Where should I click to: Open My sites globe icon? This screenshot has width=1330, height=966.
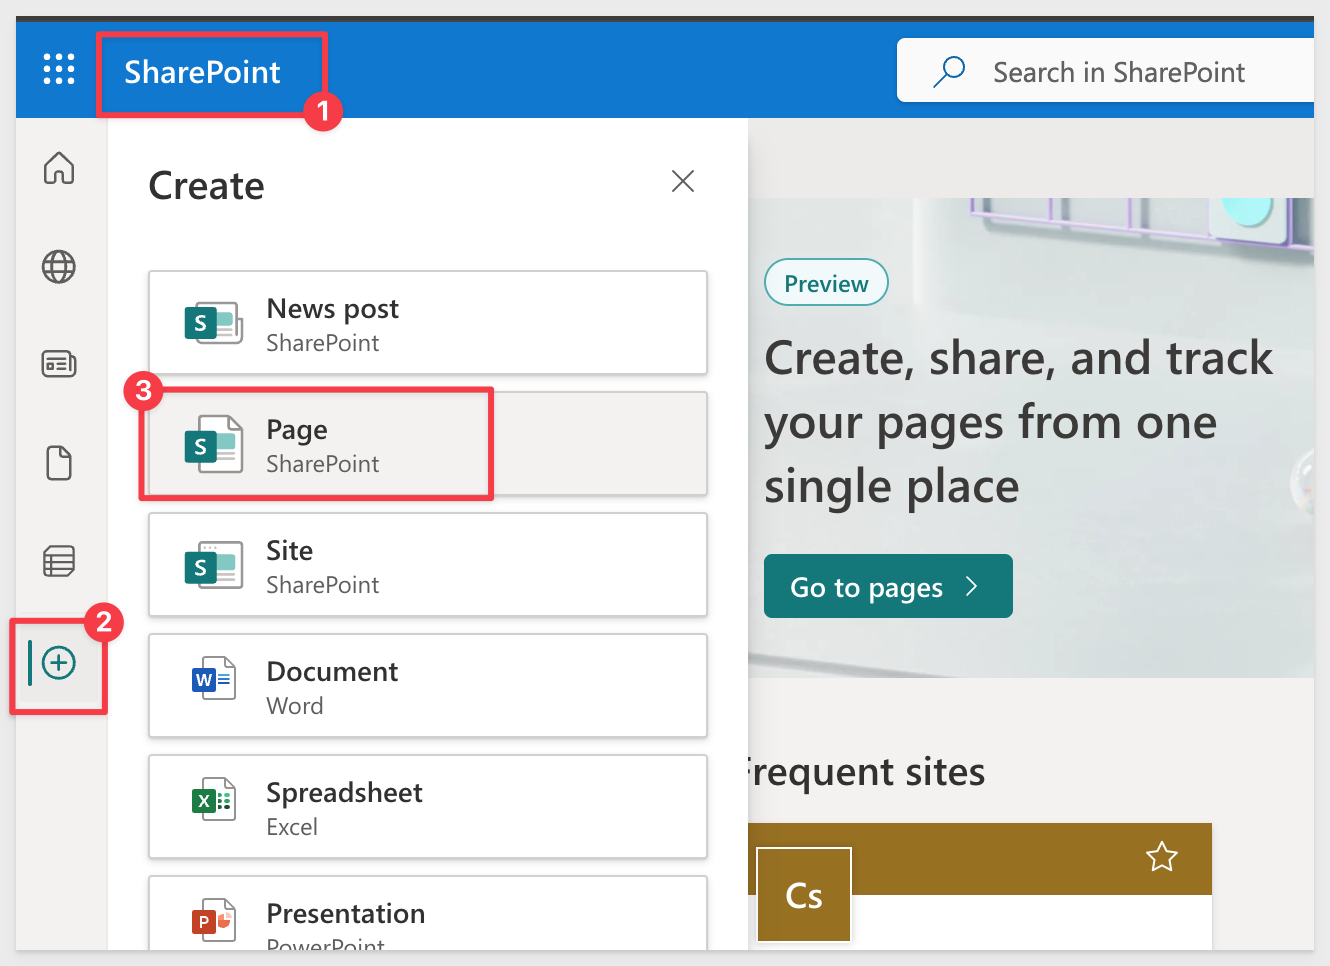(59, 267)
